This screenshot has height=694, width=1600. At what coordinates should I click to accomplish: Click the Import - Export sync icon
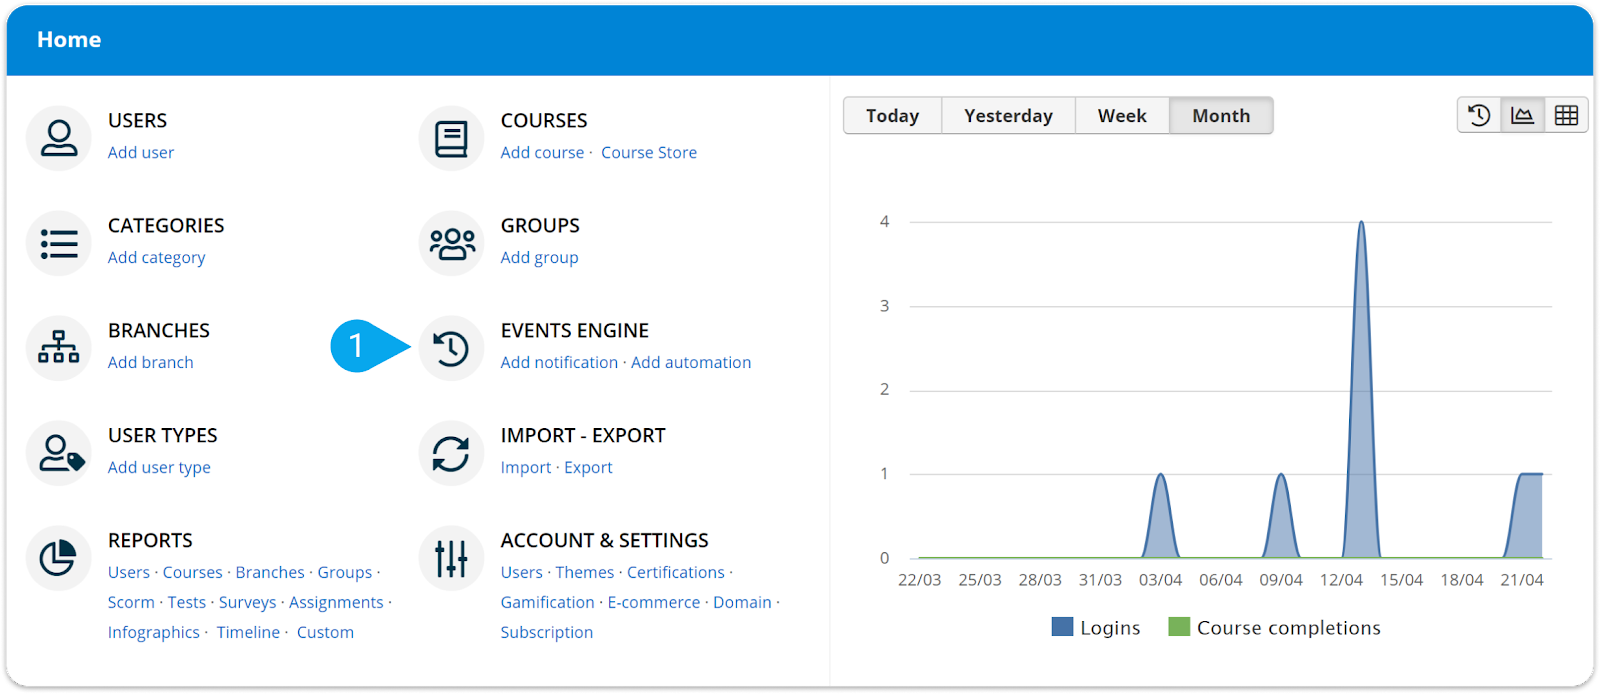[x=451, y=453]
